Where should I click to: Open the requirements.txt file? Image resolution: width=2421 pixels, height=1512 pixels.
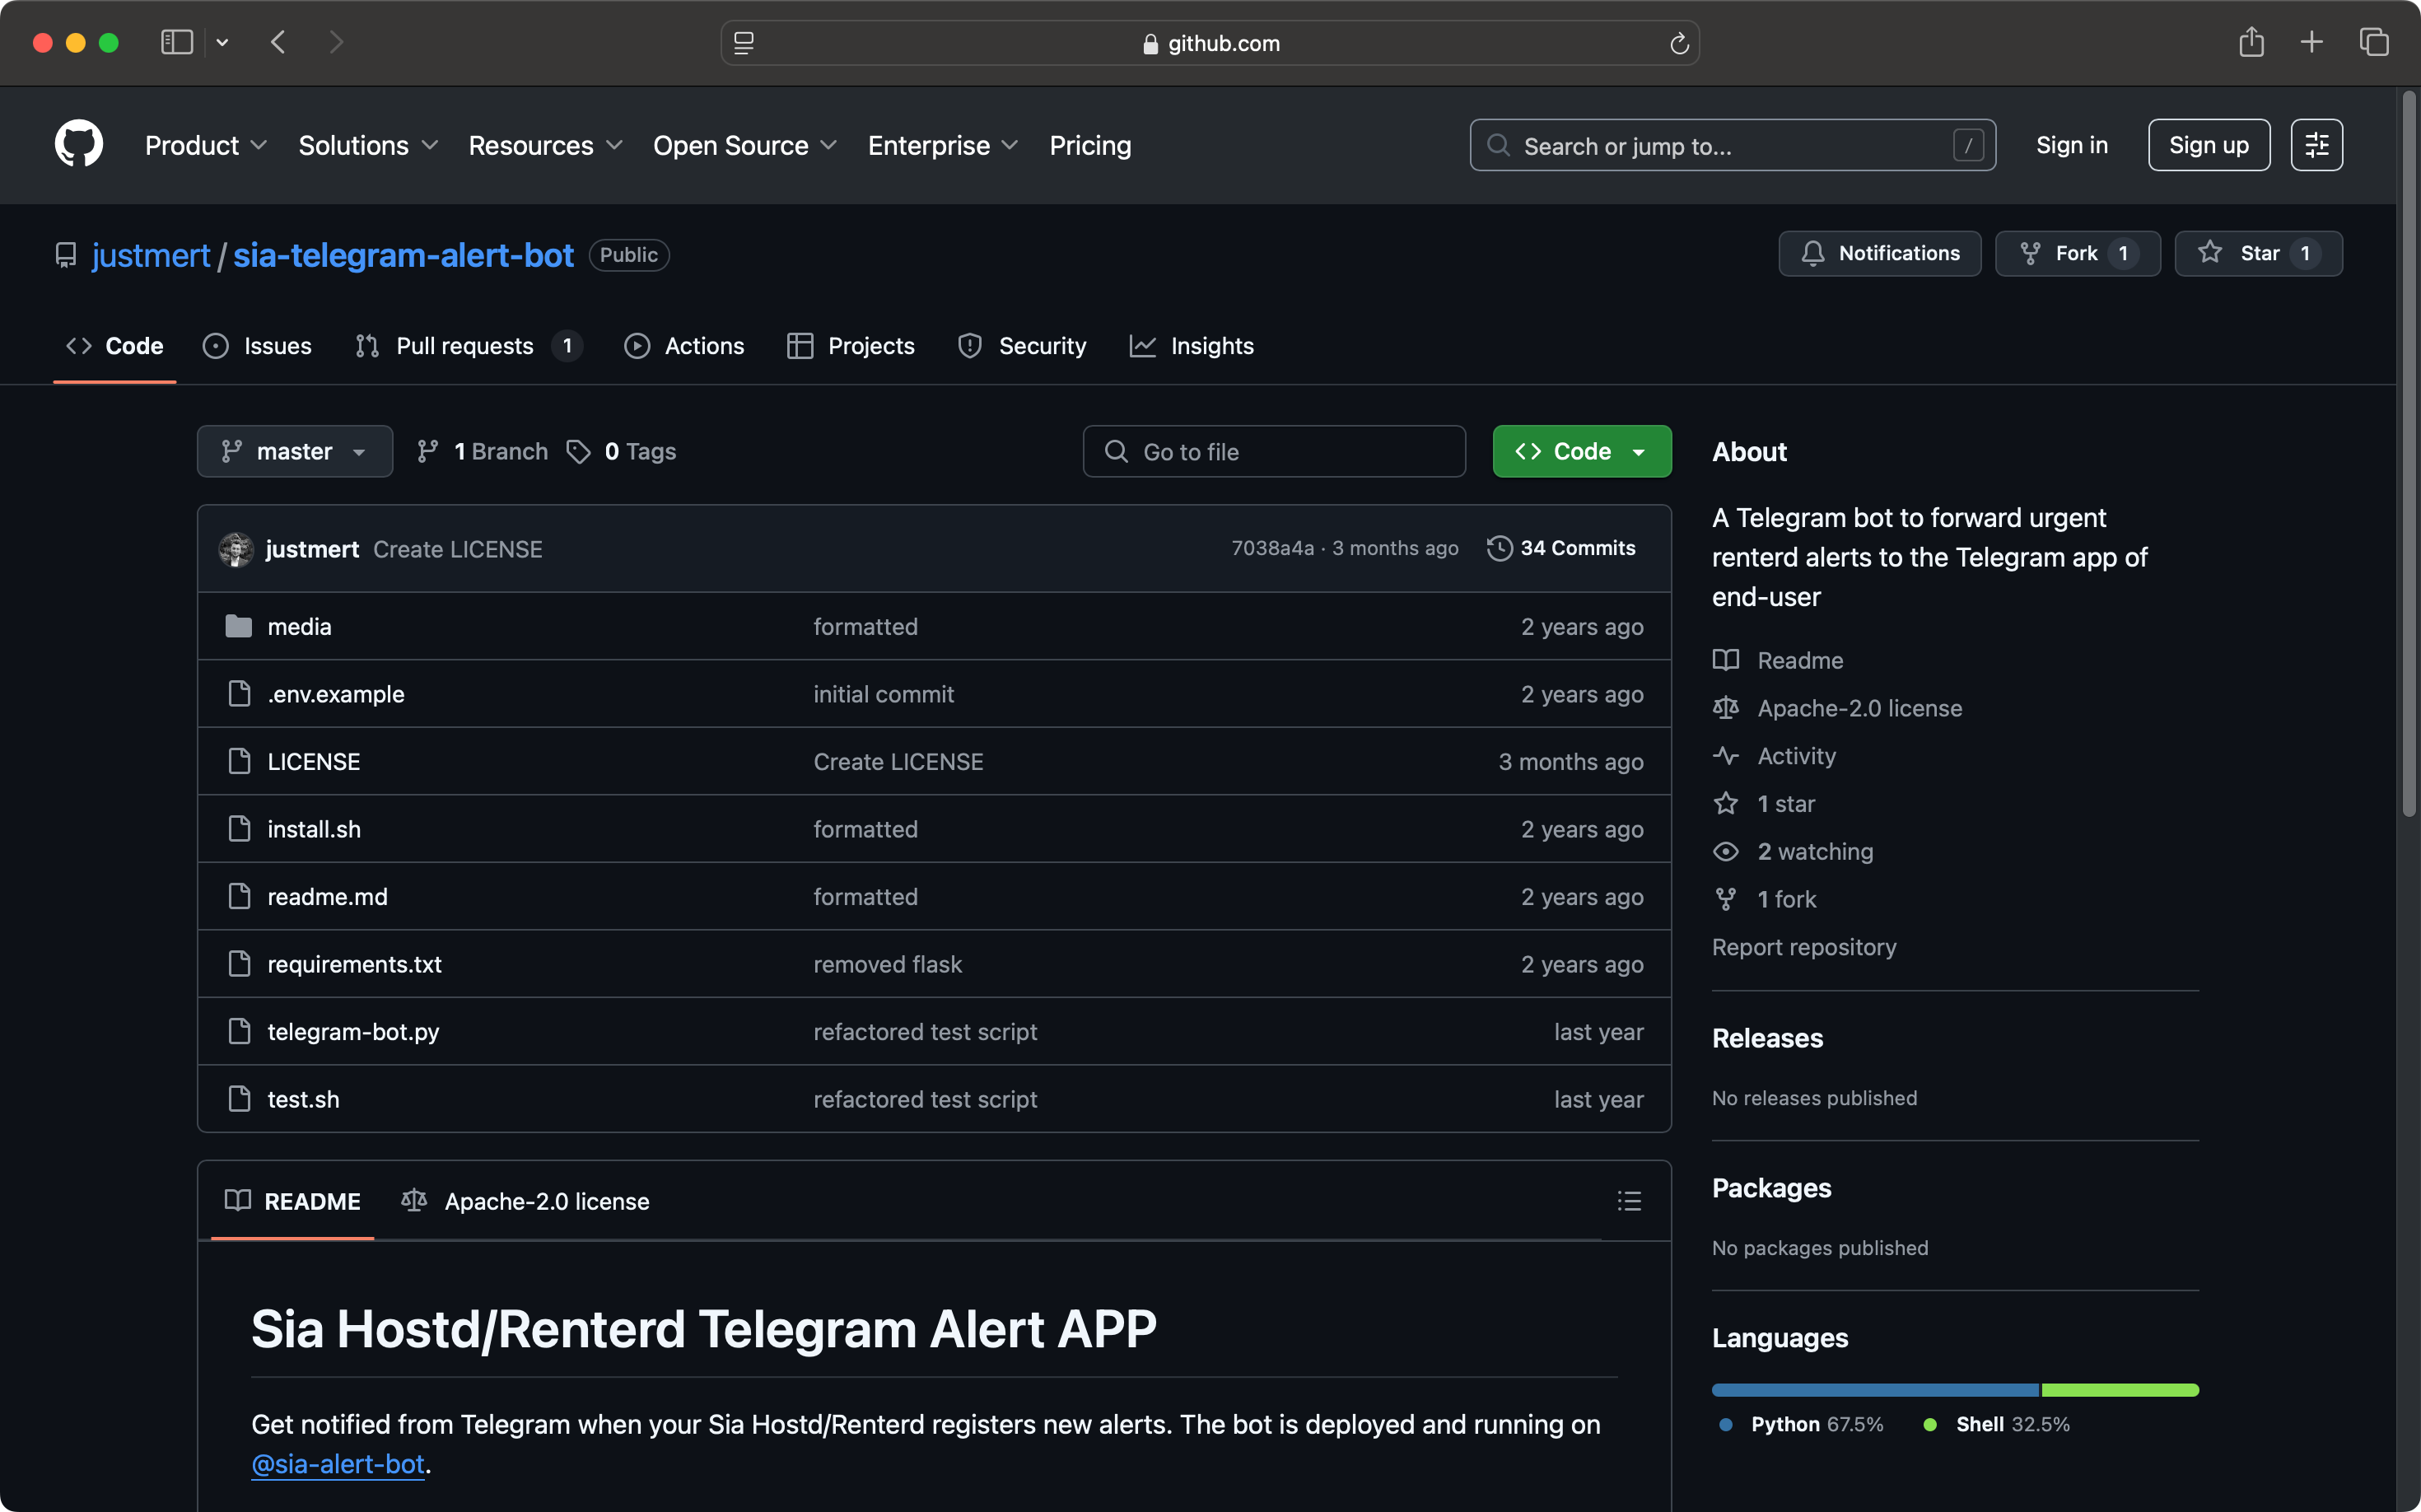tap(354, 964)
